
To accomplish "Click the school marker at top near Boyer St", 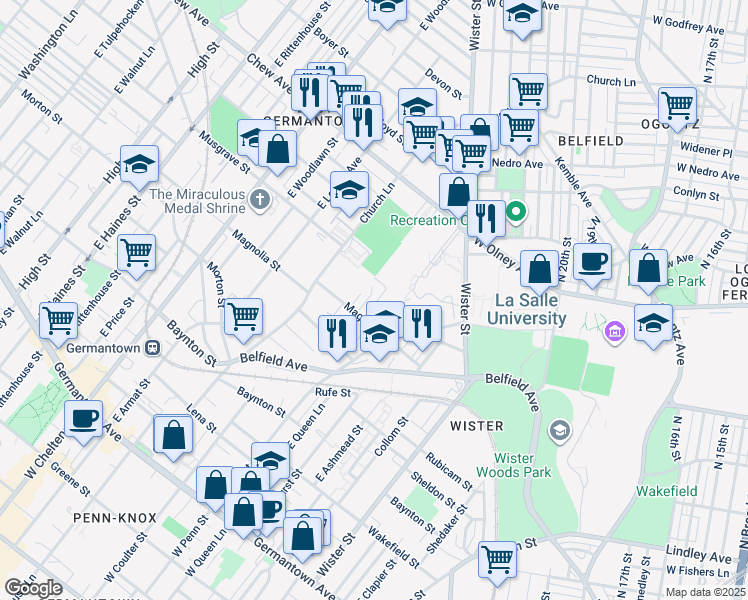I will tap(387, 9).
